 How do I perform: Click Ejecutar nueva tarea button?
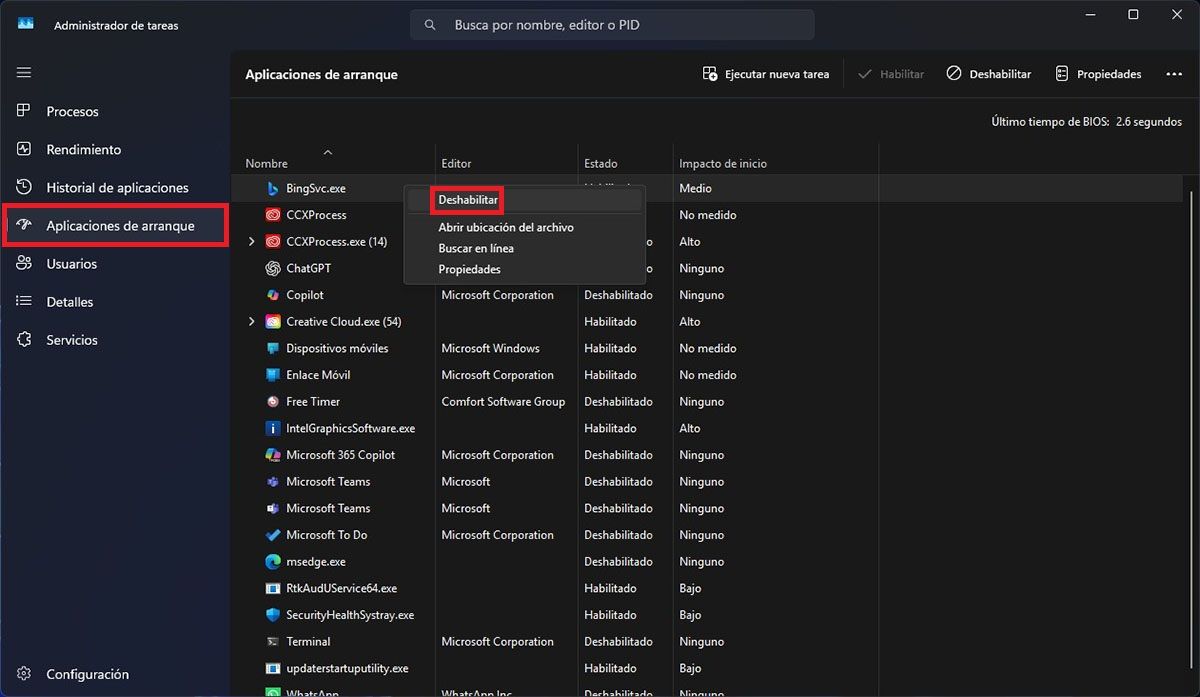[x=766, y=74]
